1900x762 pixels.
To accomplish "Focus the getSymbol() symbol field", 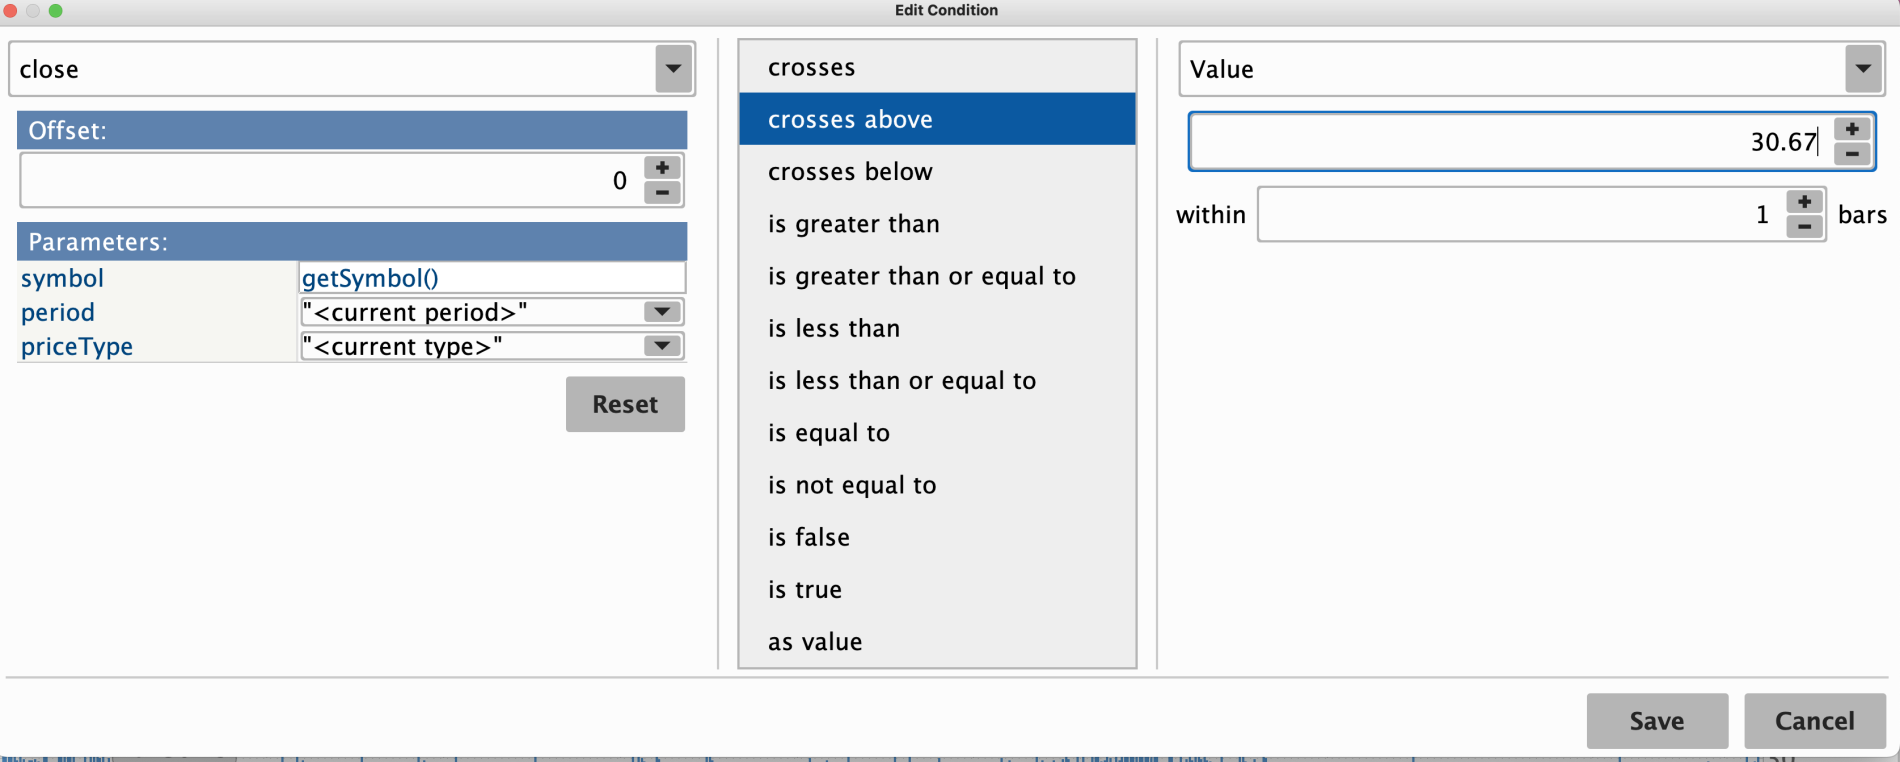I will [492, 278].
